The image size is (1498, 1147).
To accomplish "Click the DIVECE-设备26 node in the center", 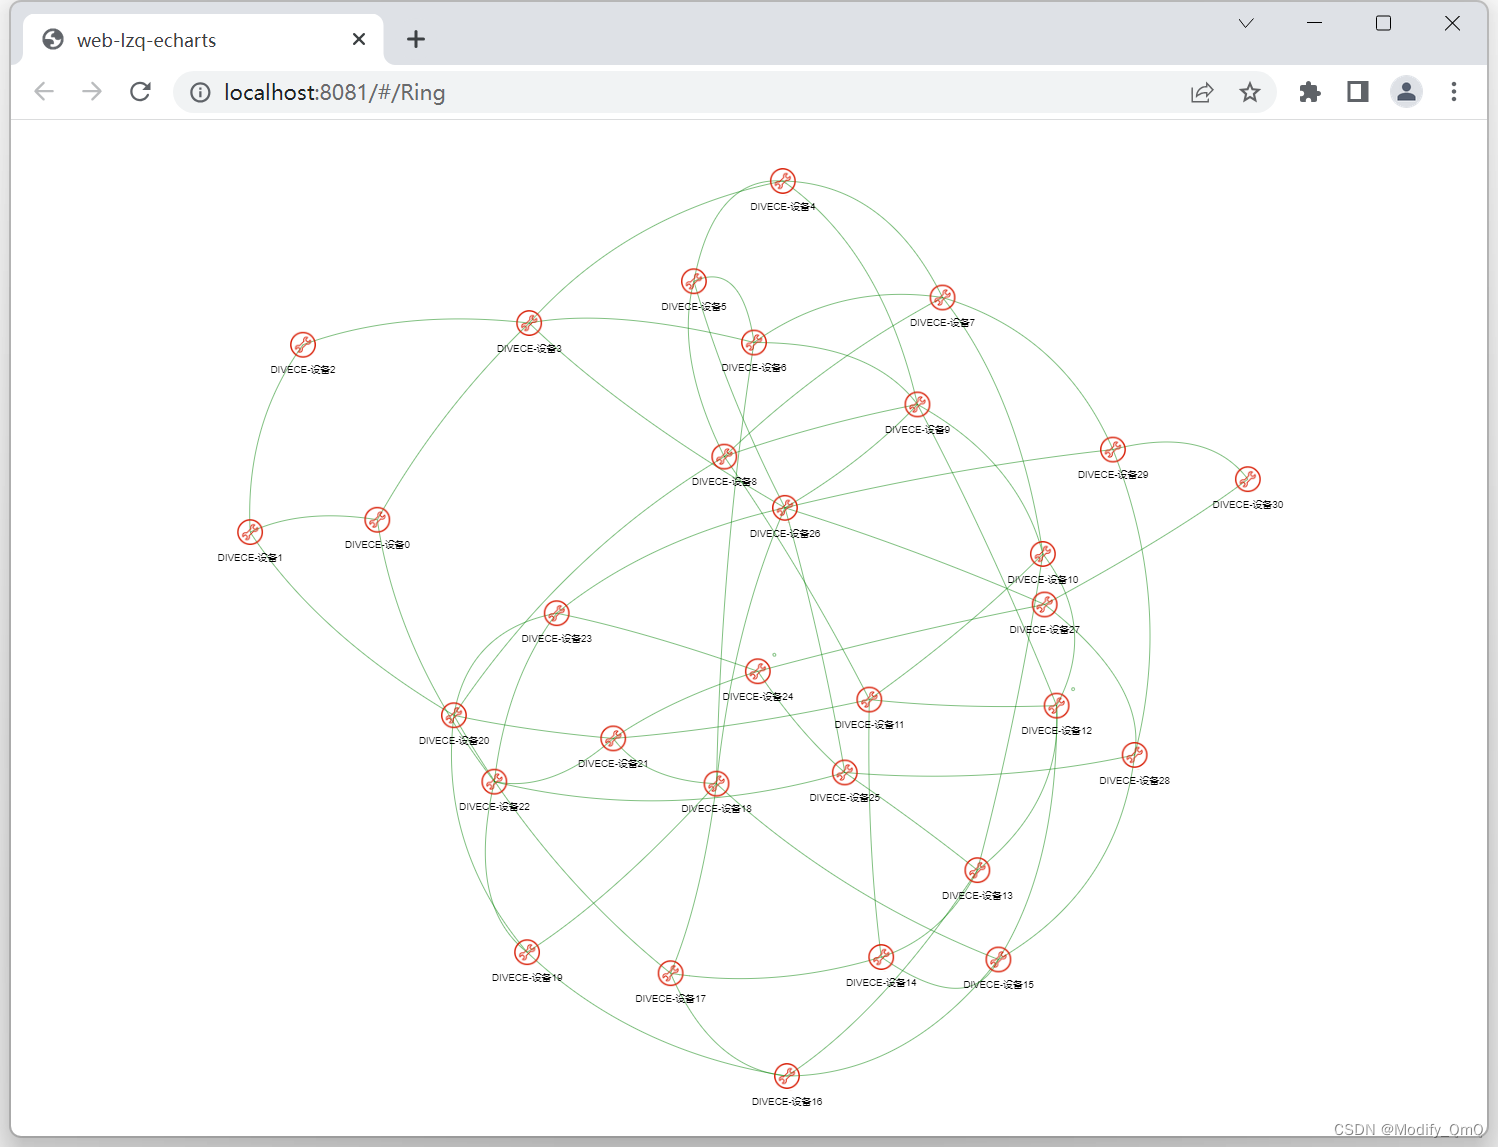I will coord(784,507).
